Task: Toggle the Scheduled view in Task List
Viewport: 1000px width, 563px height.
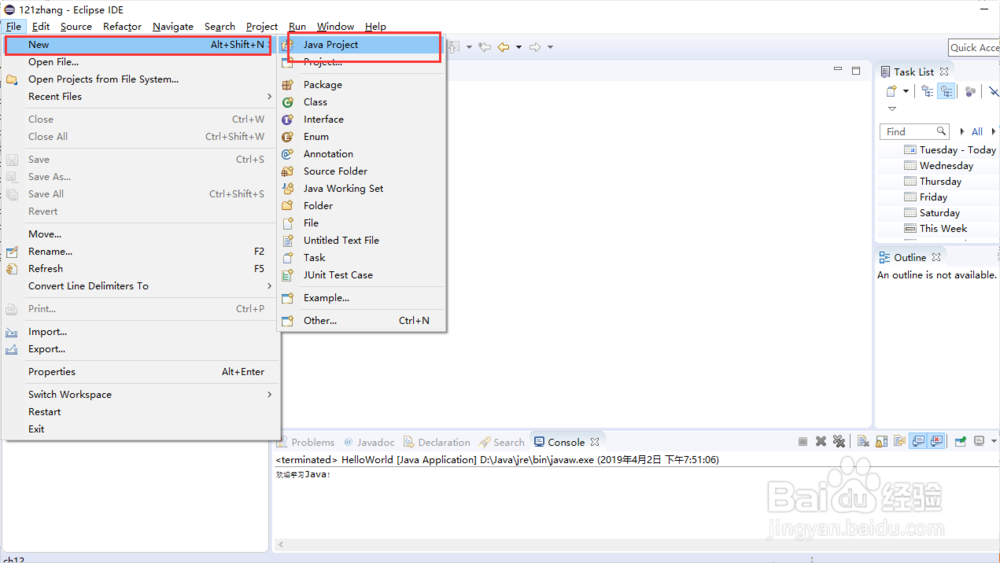Action: click(x=946, y=92)
